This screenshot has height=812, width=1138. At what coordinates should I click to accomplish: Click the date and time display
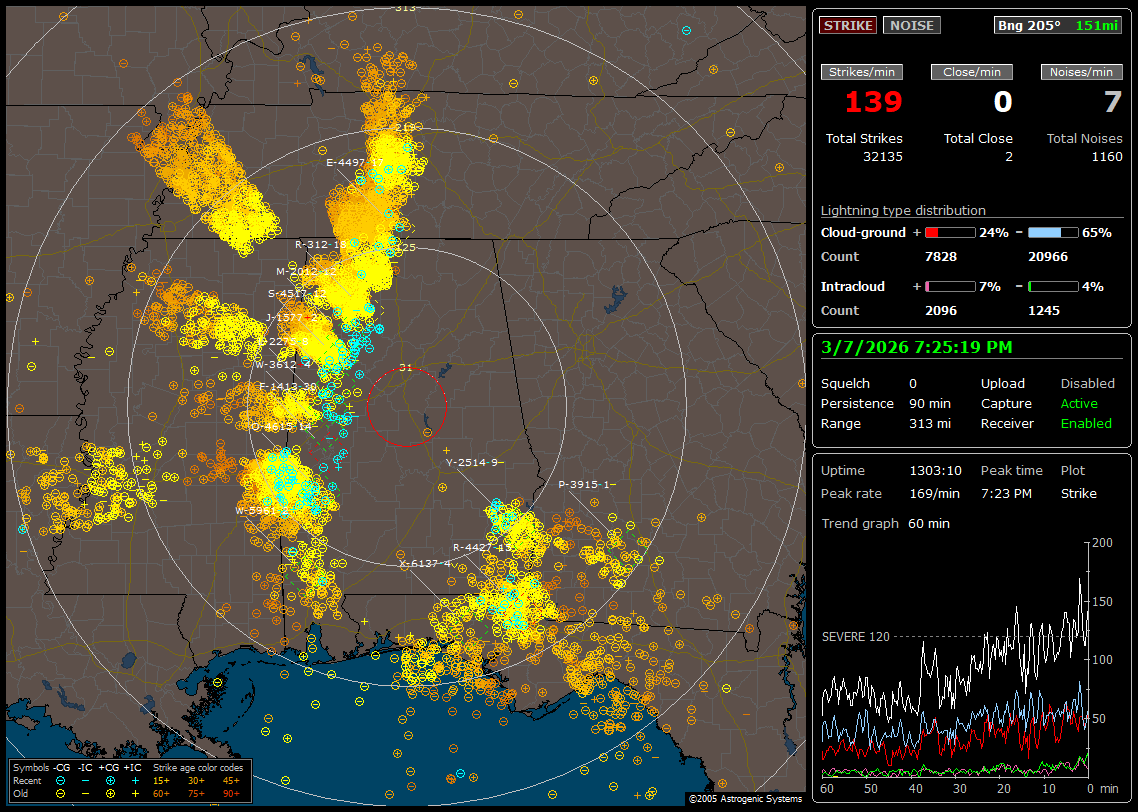click(x=916, y=347)
